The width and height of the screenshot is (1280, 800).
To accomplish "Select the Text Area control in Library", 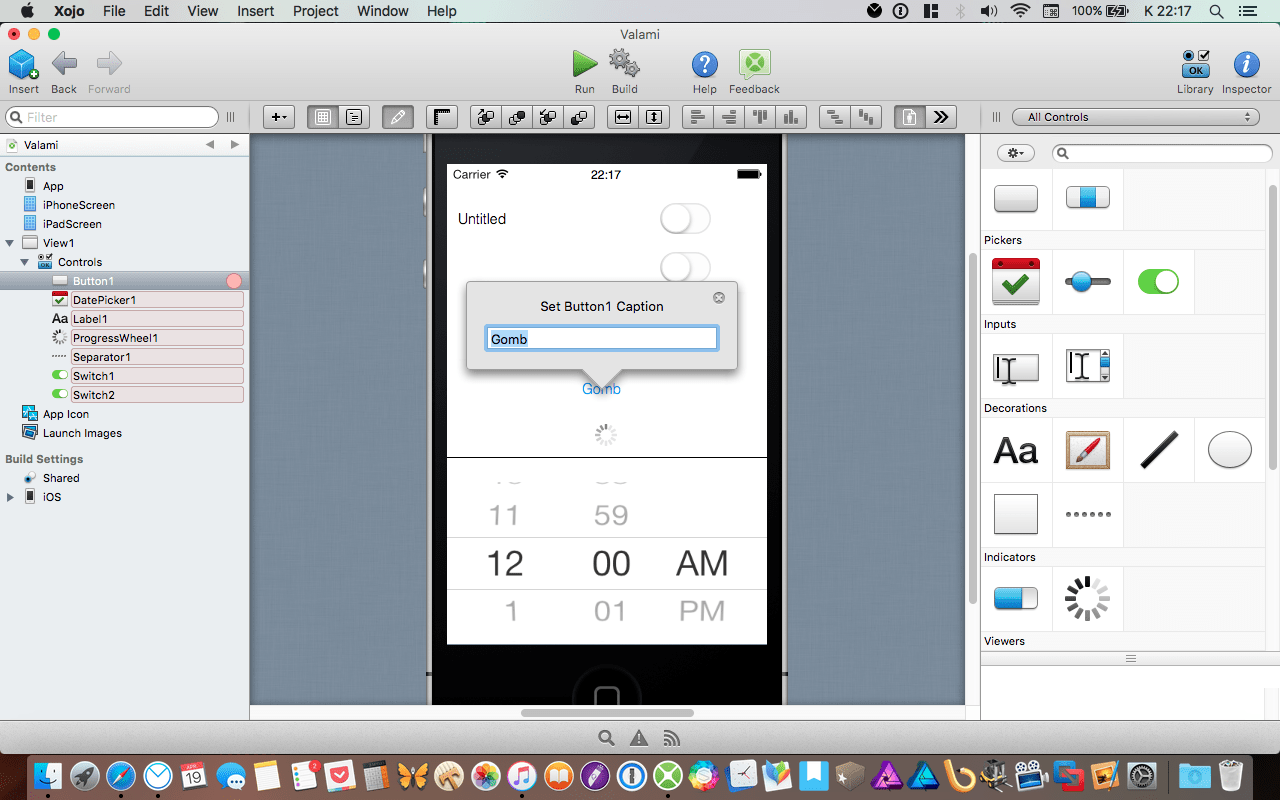I will 1087,365.
